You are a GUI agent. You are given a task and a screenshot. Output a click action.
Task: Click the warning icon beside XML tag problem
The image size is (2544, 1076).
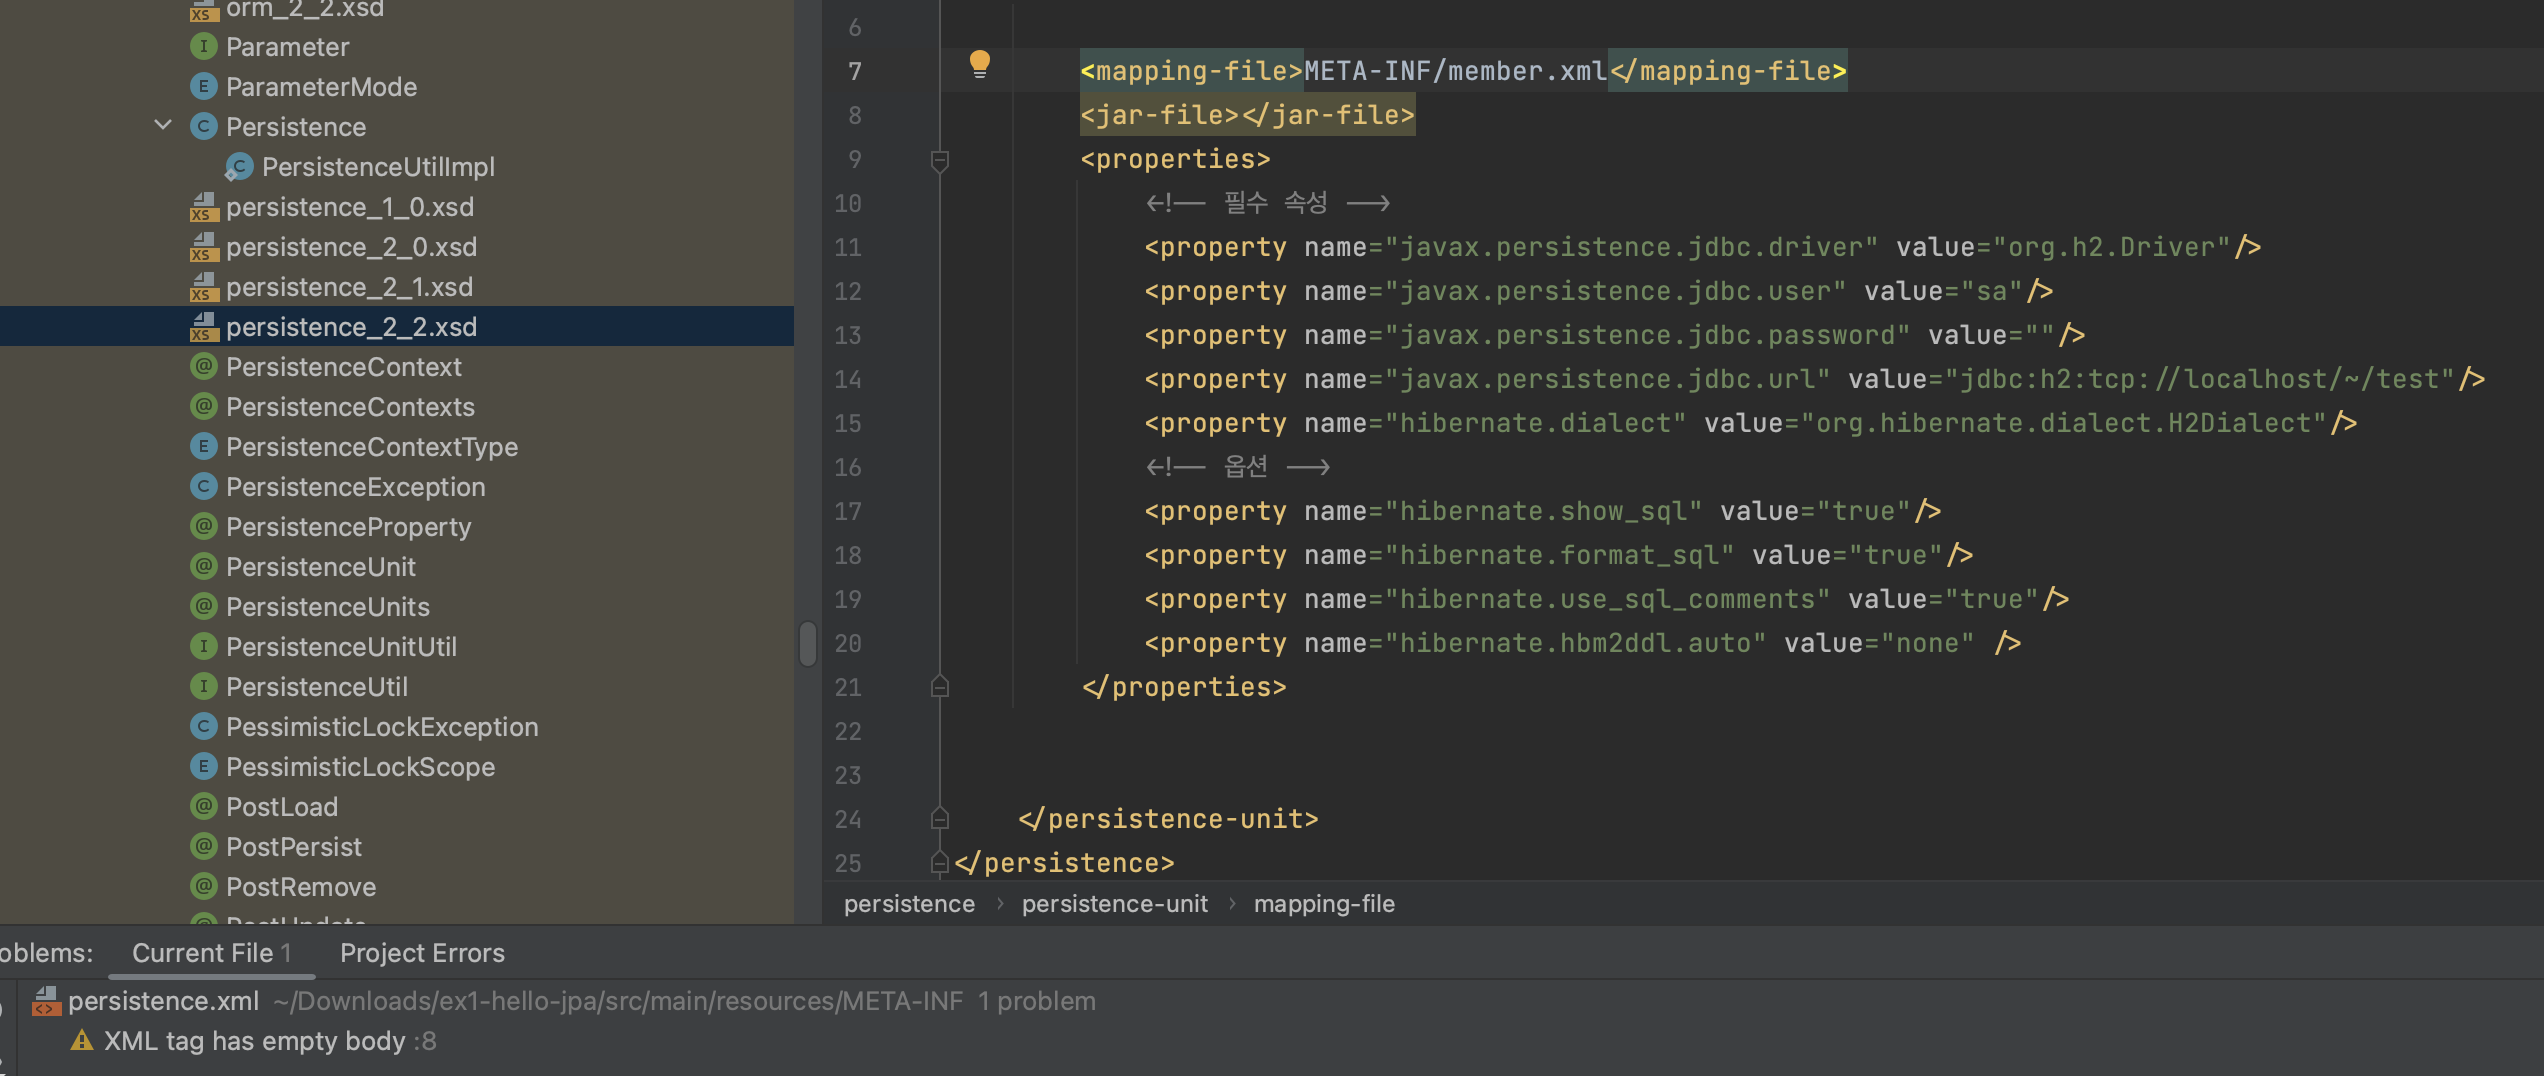click(x=82, y=1041)
